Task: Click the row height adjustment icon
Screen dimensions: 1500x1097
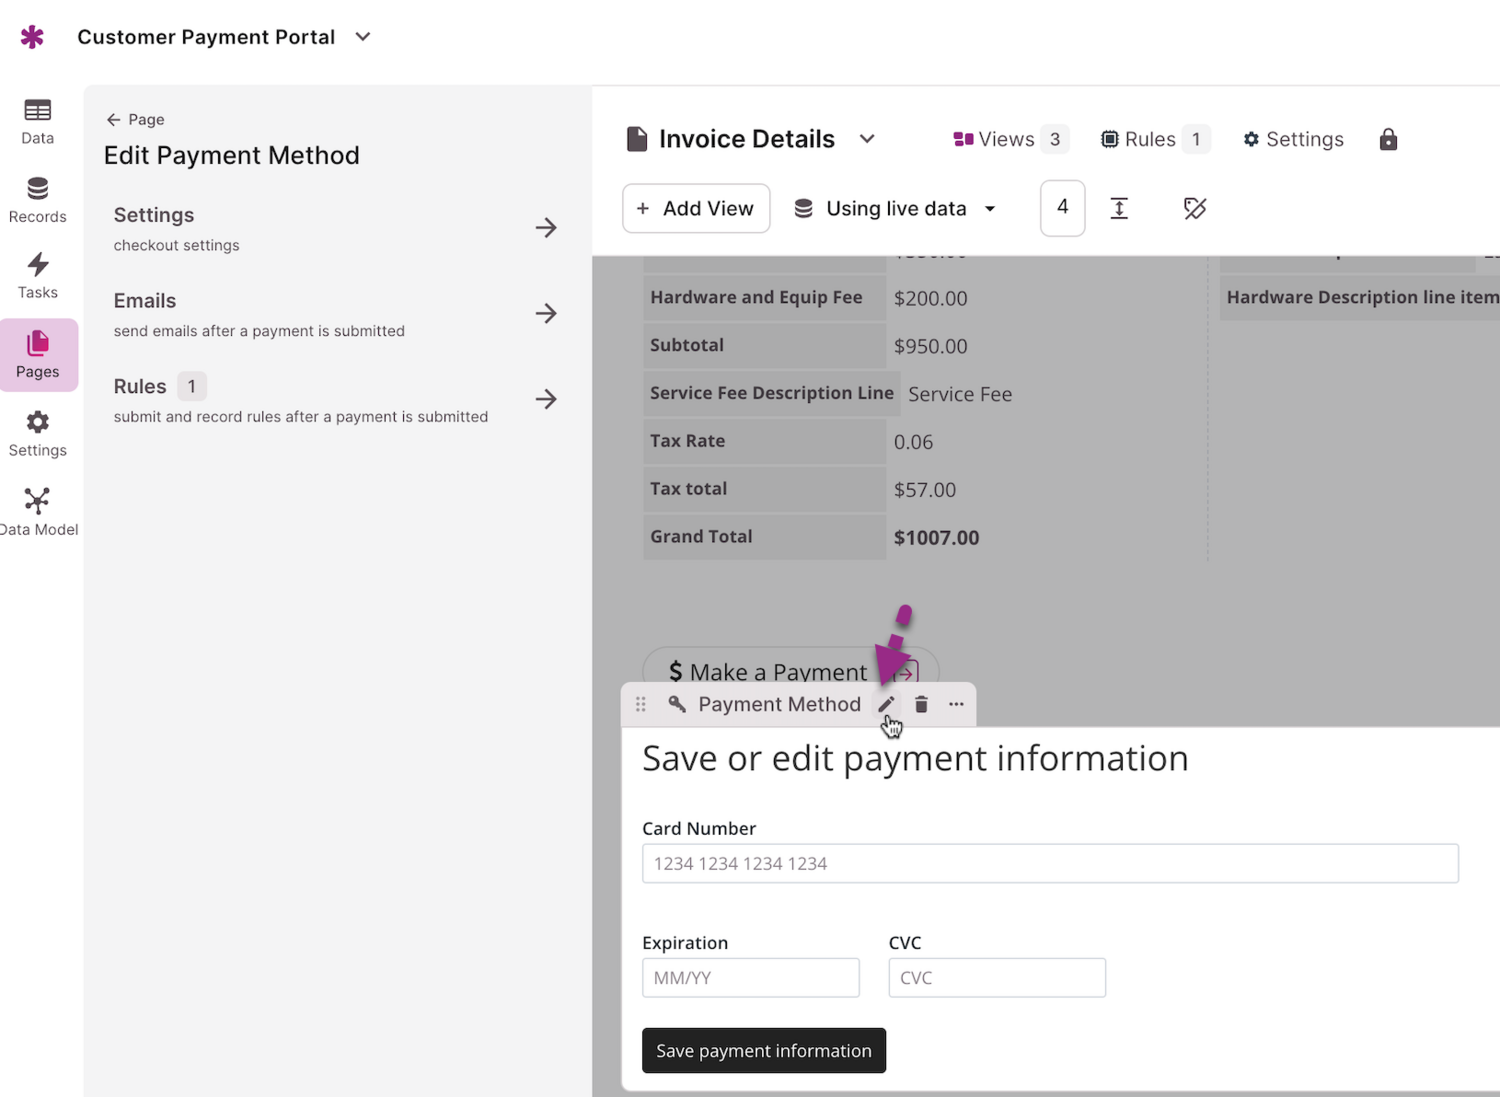Action: [1119, 208]
